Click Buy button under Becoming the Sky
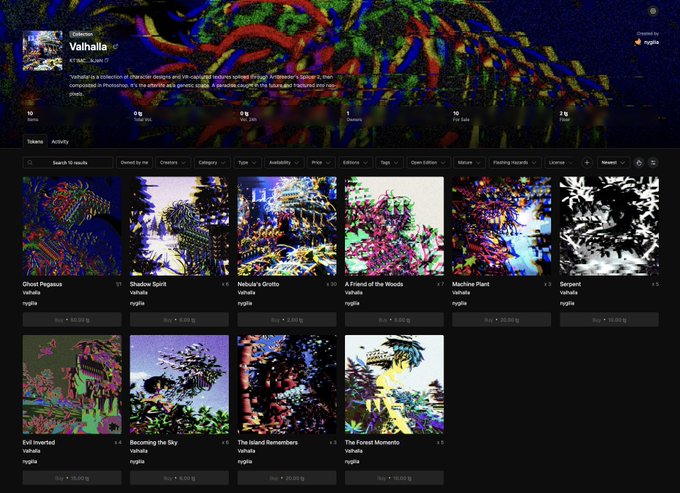Screen dimensions: 680x493 pos(179,478)
